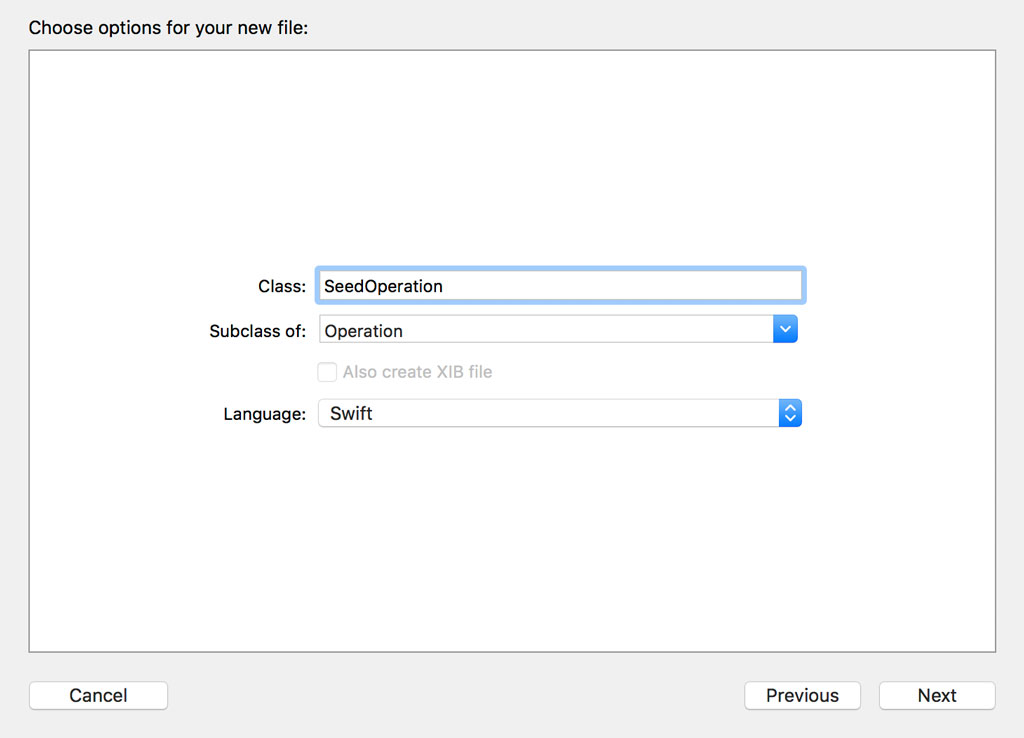Cancel the new file dialog
Screen dimensions: 1024x738
pos(98,695)
